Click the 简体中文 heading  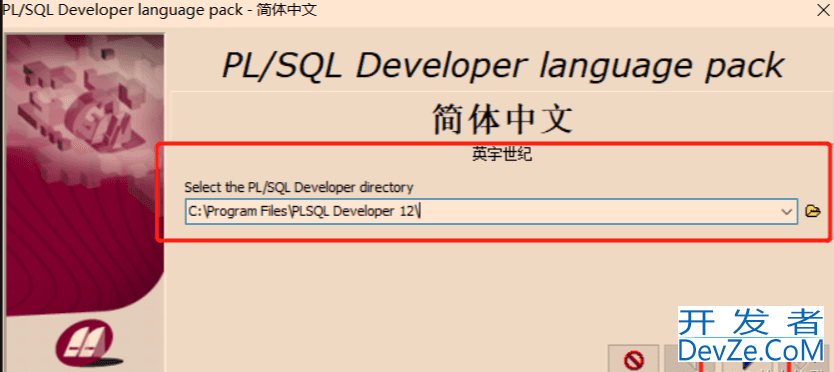tap(502, 118)
